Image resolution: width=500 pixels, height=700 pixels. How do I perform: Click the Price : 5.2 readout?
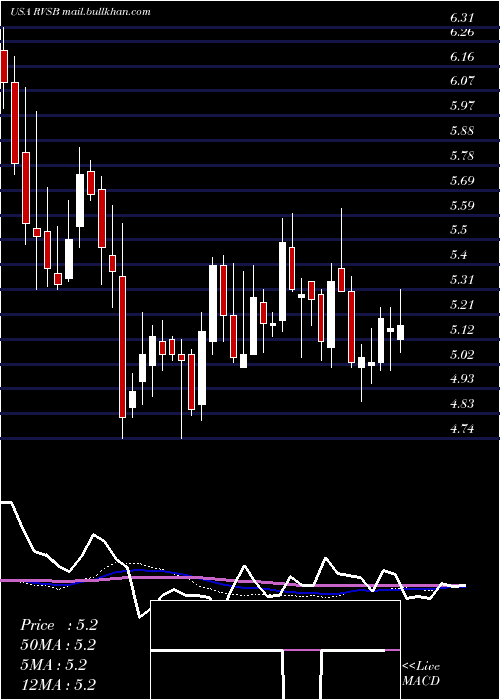click(x=58, y=625)
